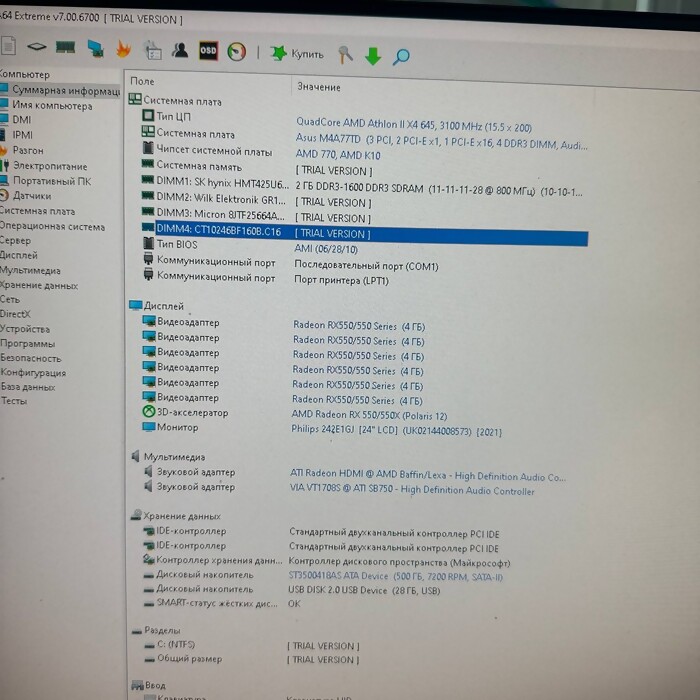This screenshot has width=700, height=700.
Task: Open ATI Radeon HDMI audio link
Action: pos(428,475)
